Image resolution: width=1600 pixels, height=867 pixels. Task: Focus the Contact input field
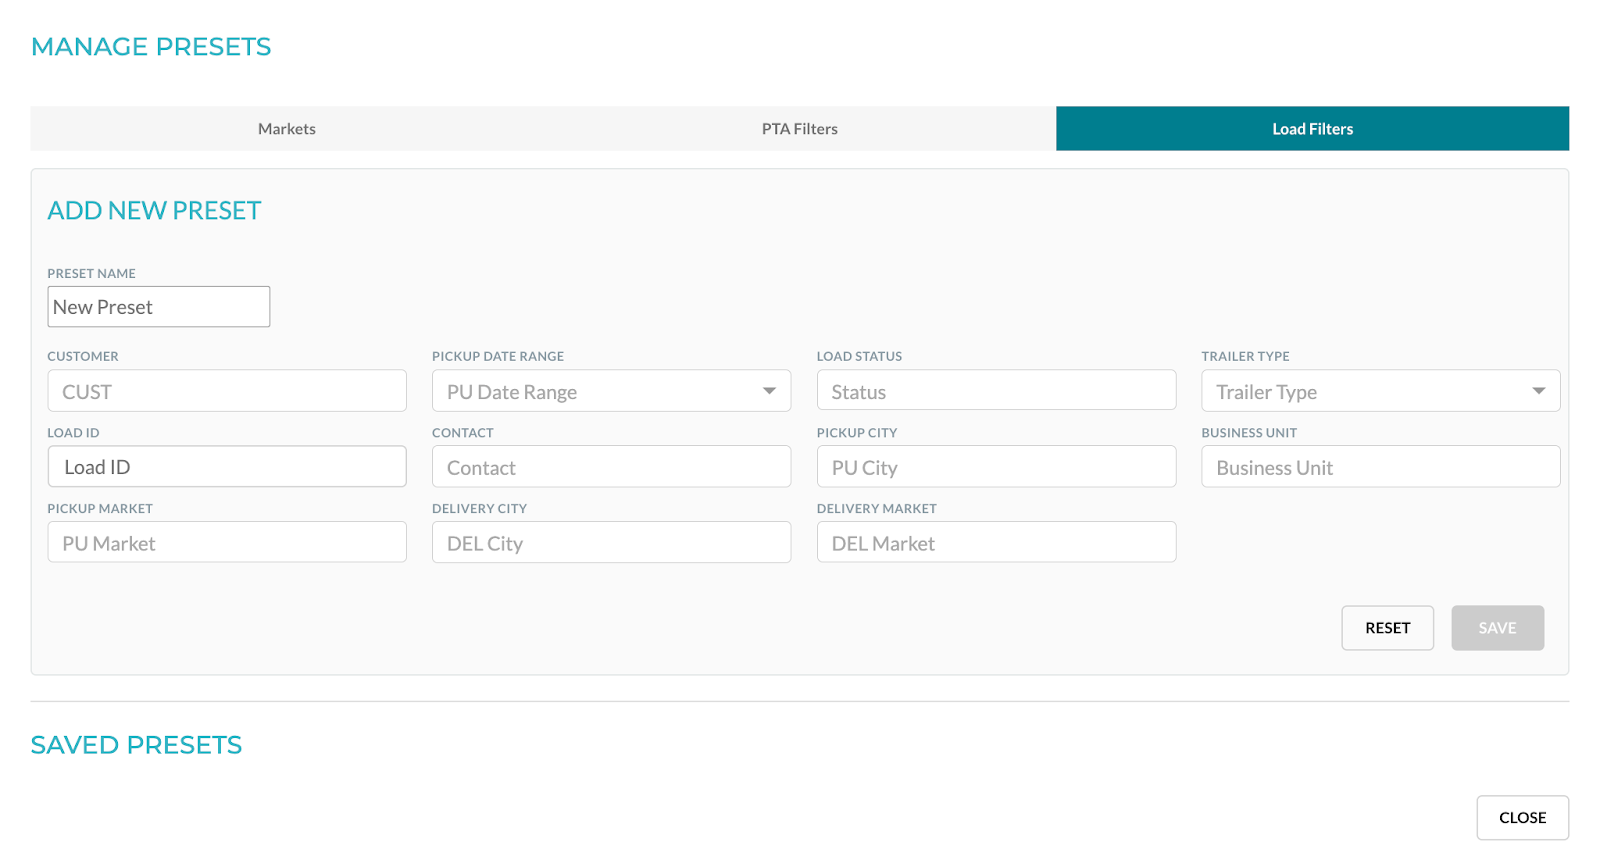tap(611, 467)
